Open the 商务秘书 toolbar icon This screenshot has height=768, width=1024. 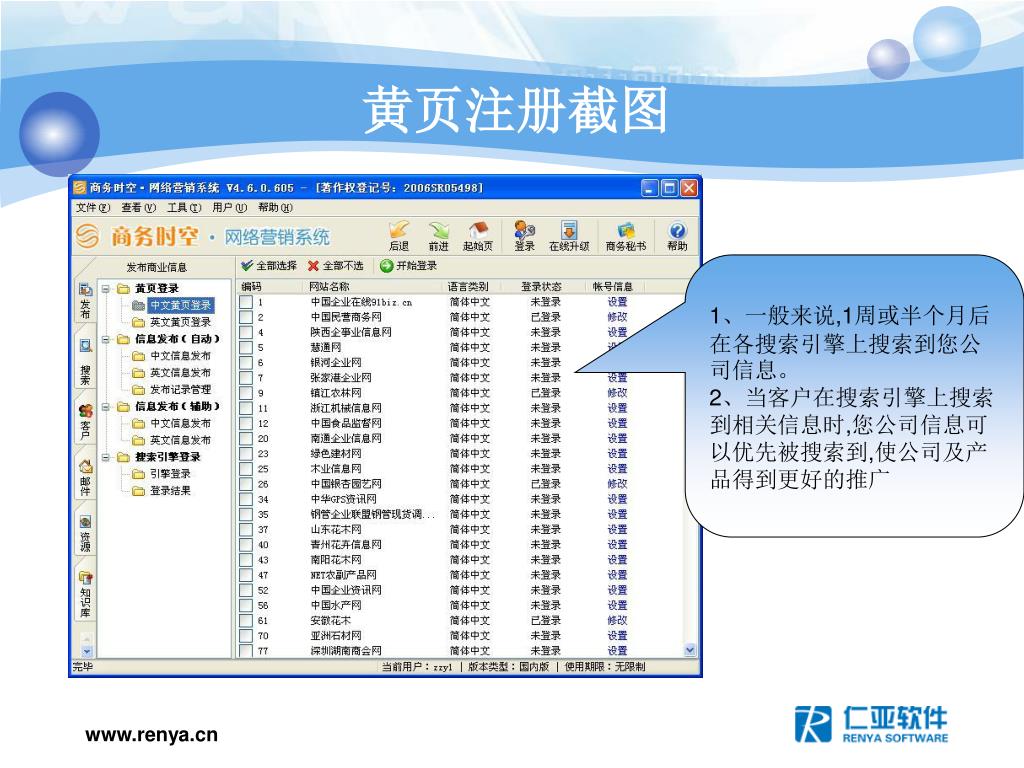click(x=626, y=236)
